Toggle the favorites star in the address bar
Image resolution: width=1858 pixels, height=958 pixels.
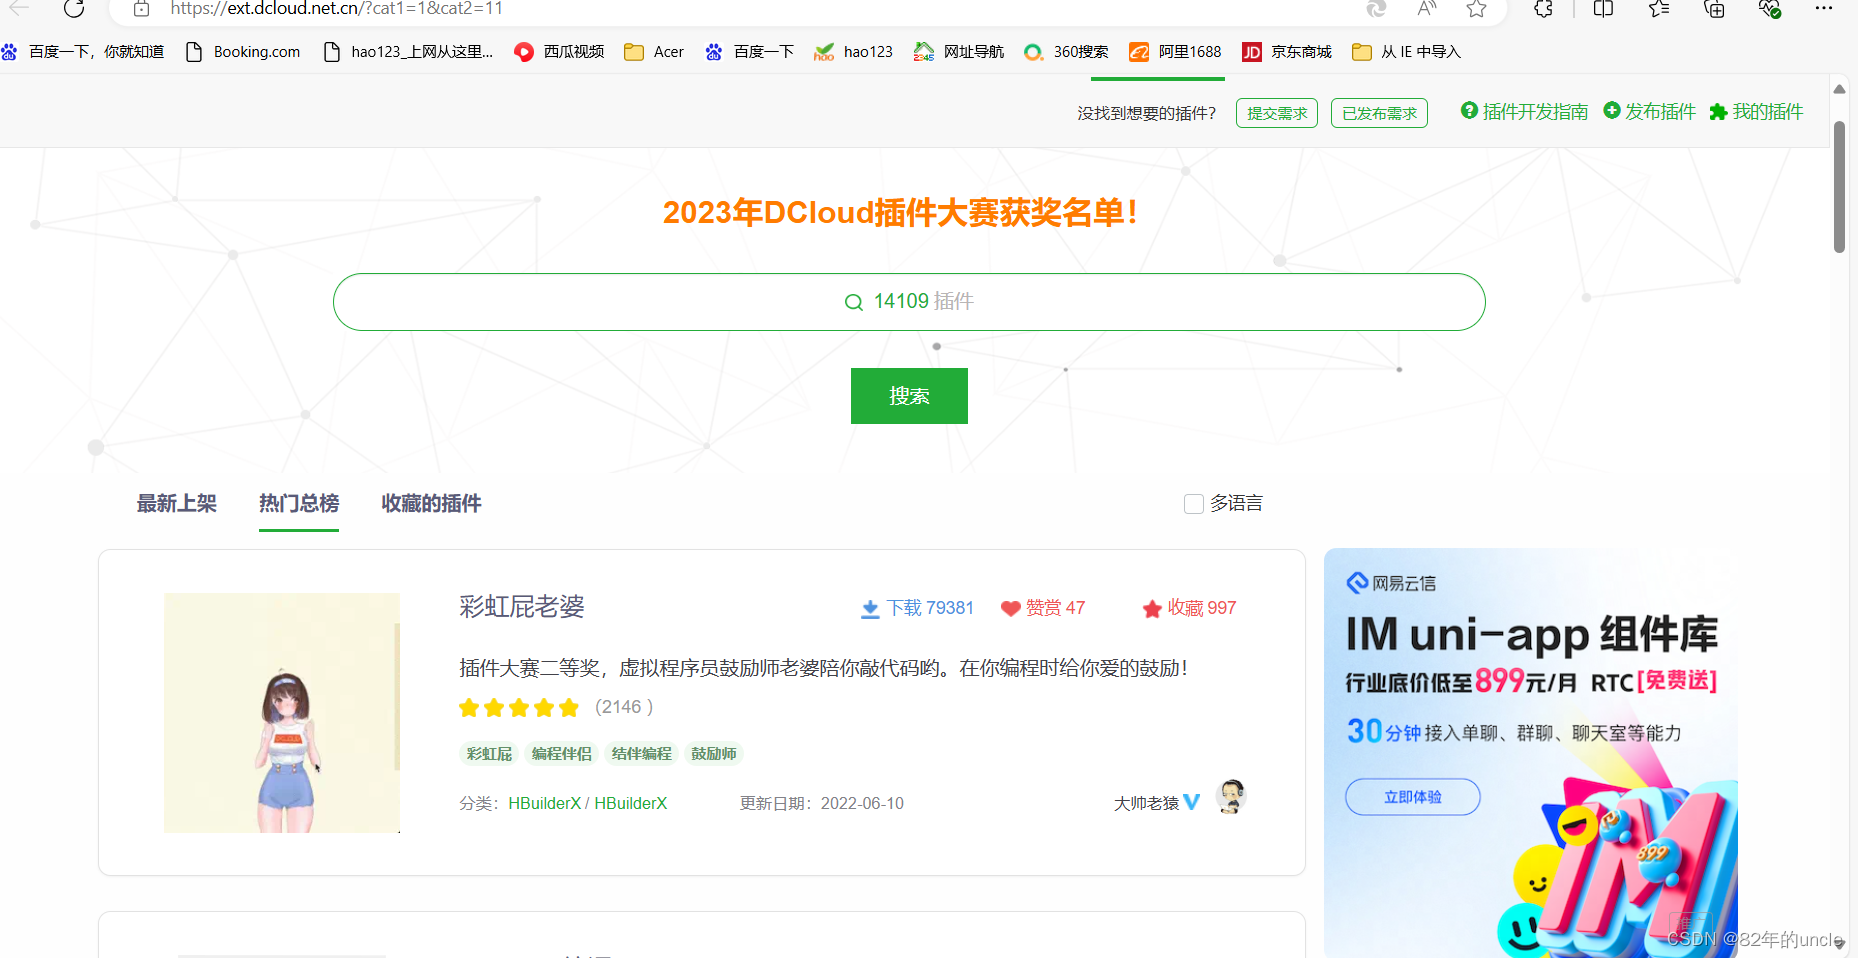click(1476, 9)
